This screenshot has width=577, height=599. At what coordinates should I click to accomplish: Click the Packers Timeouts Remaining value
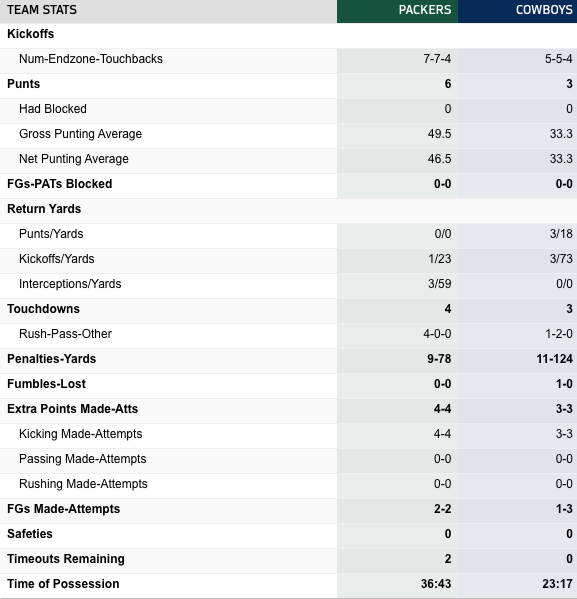pyautogui.click(x=448, y=559)
